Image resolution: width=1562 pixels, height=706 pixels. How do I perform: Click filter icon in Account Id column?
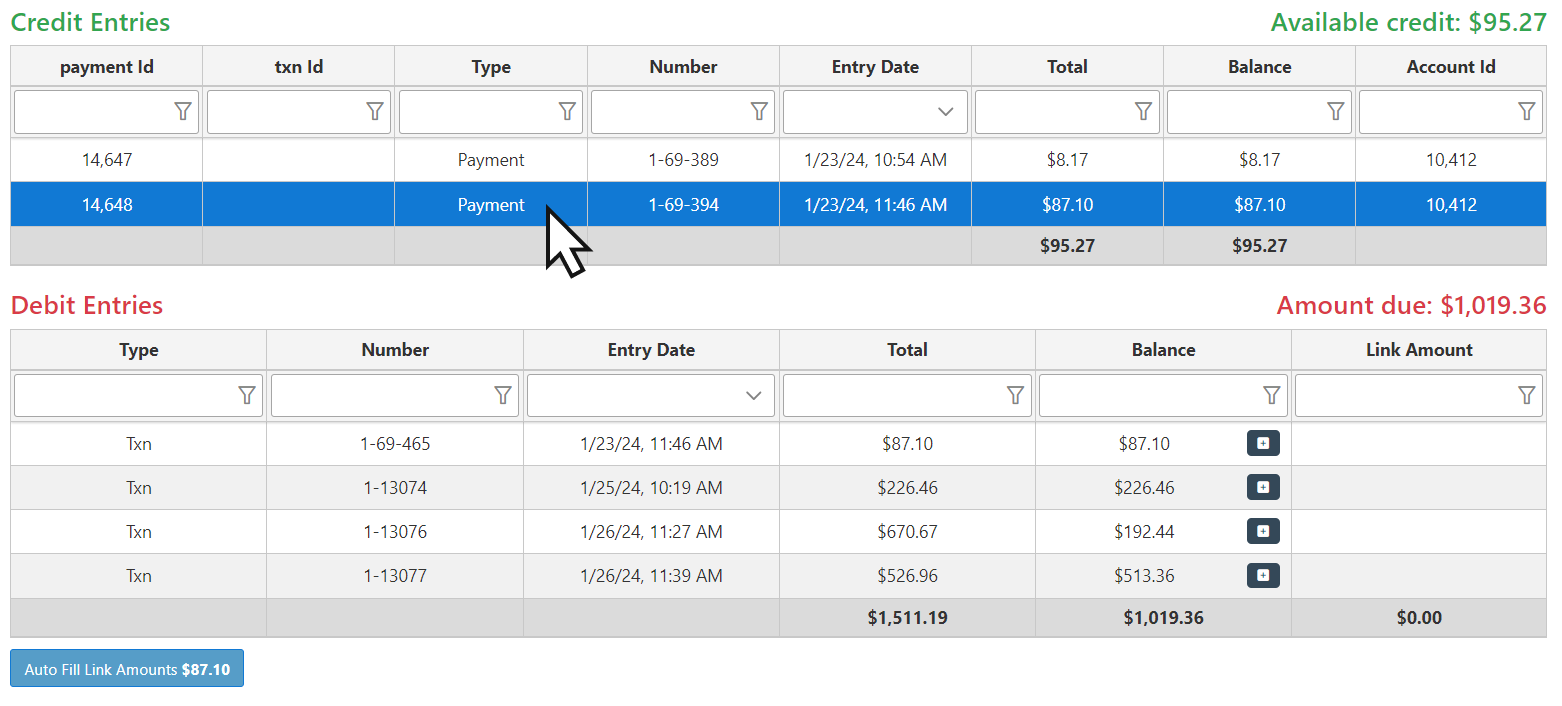(x=1527, y=112)
